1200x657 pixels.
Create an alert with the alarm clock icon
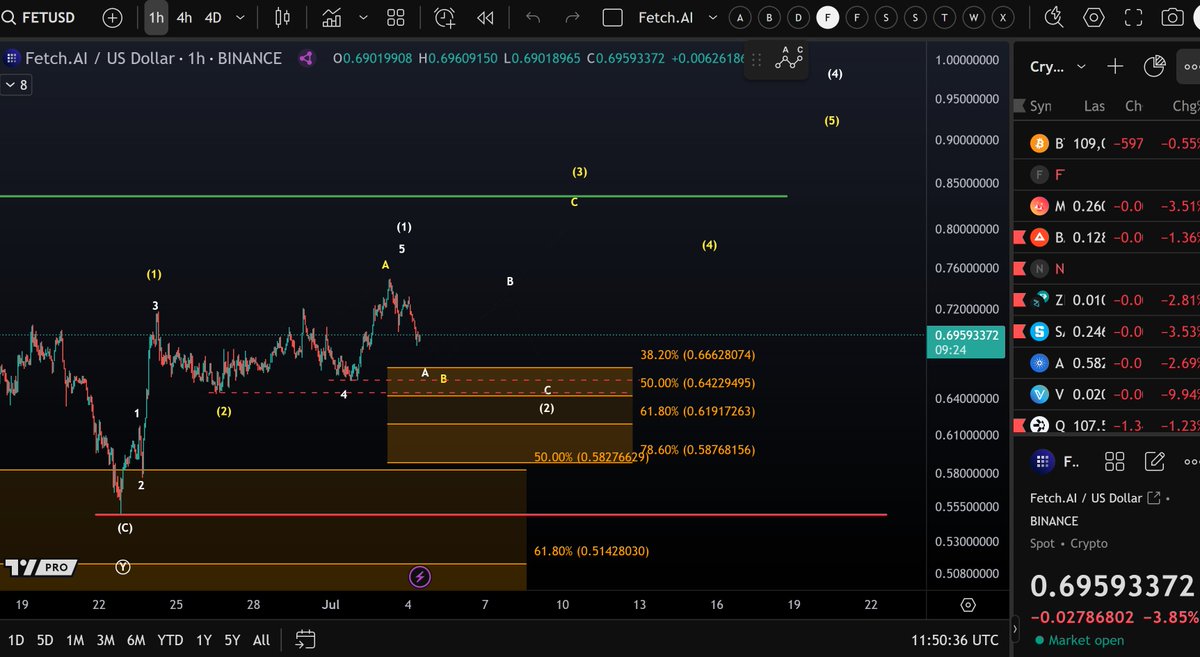(445, 17)
